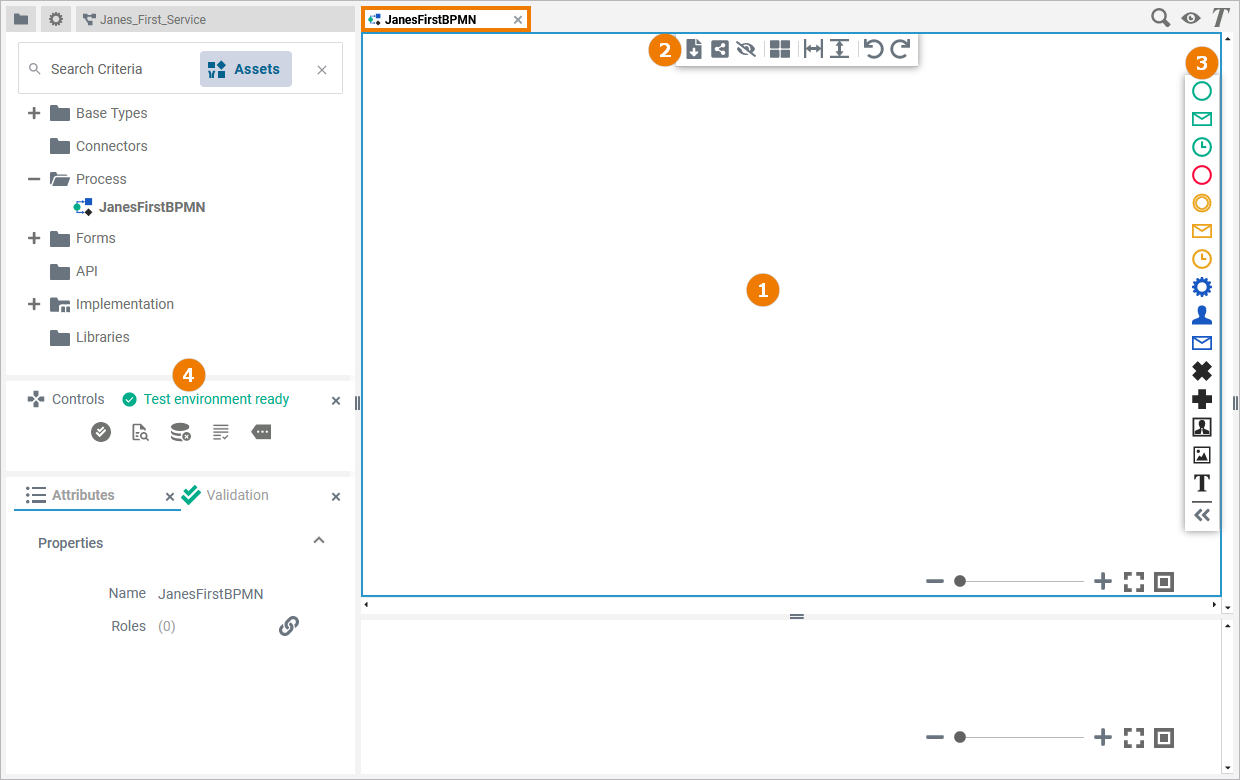Select the green Start Event from the palette
This screenshot has width=1240, height=780.
1201,90
